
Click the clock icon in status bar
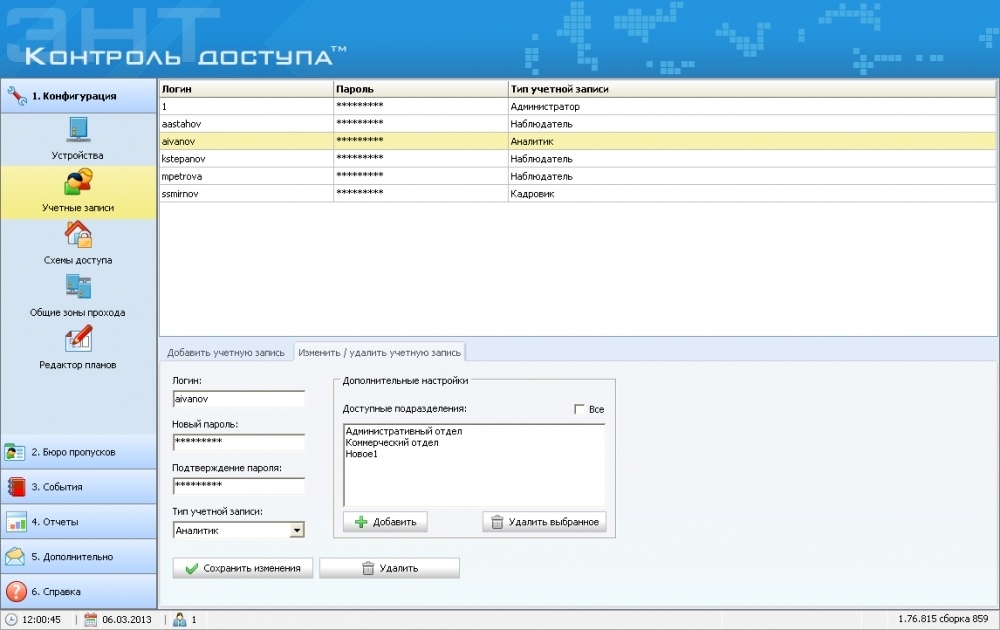pyautogui.click(x=11, y=619)
